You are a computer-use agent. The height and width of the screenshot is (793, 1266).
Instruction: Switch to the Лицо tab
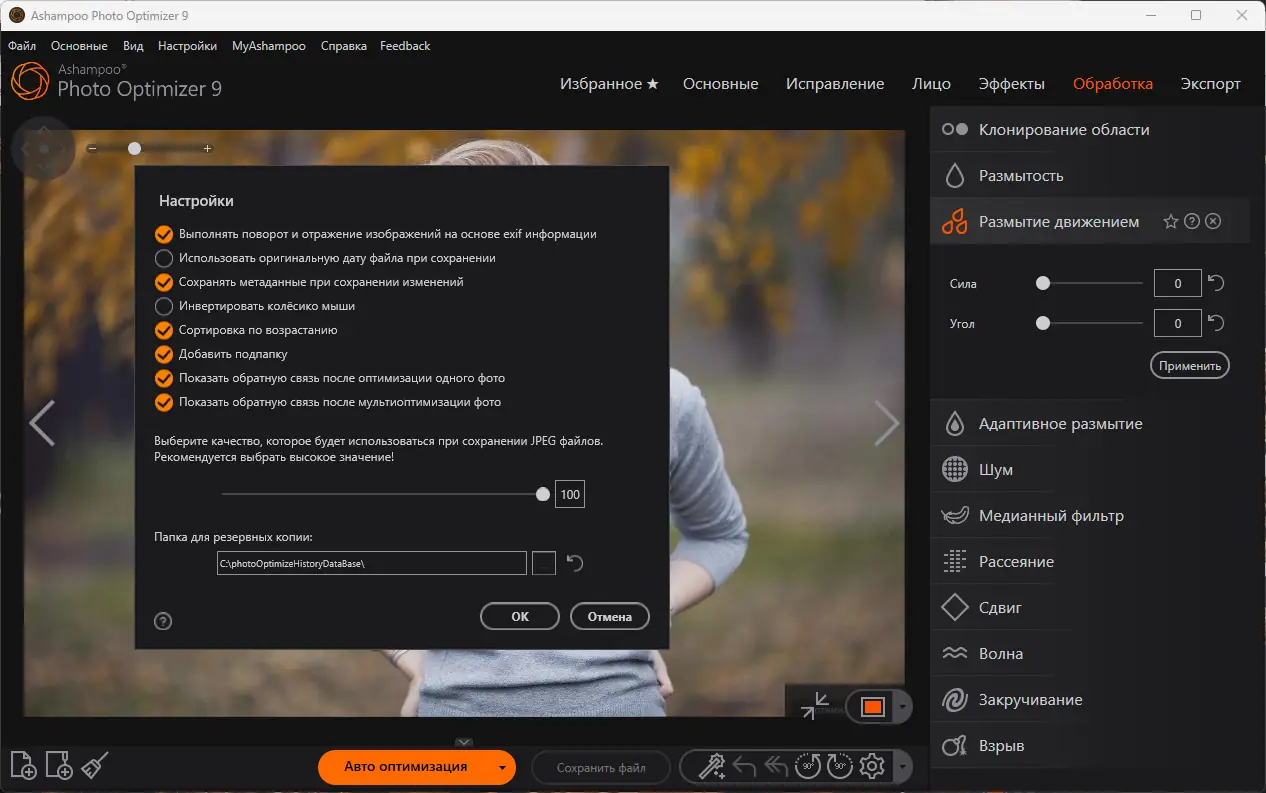point(931,84)
